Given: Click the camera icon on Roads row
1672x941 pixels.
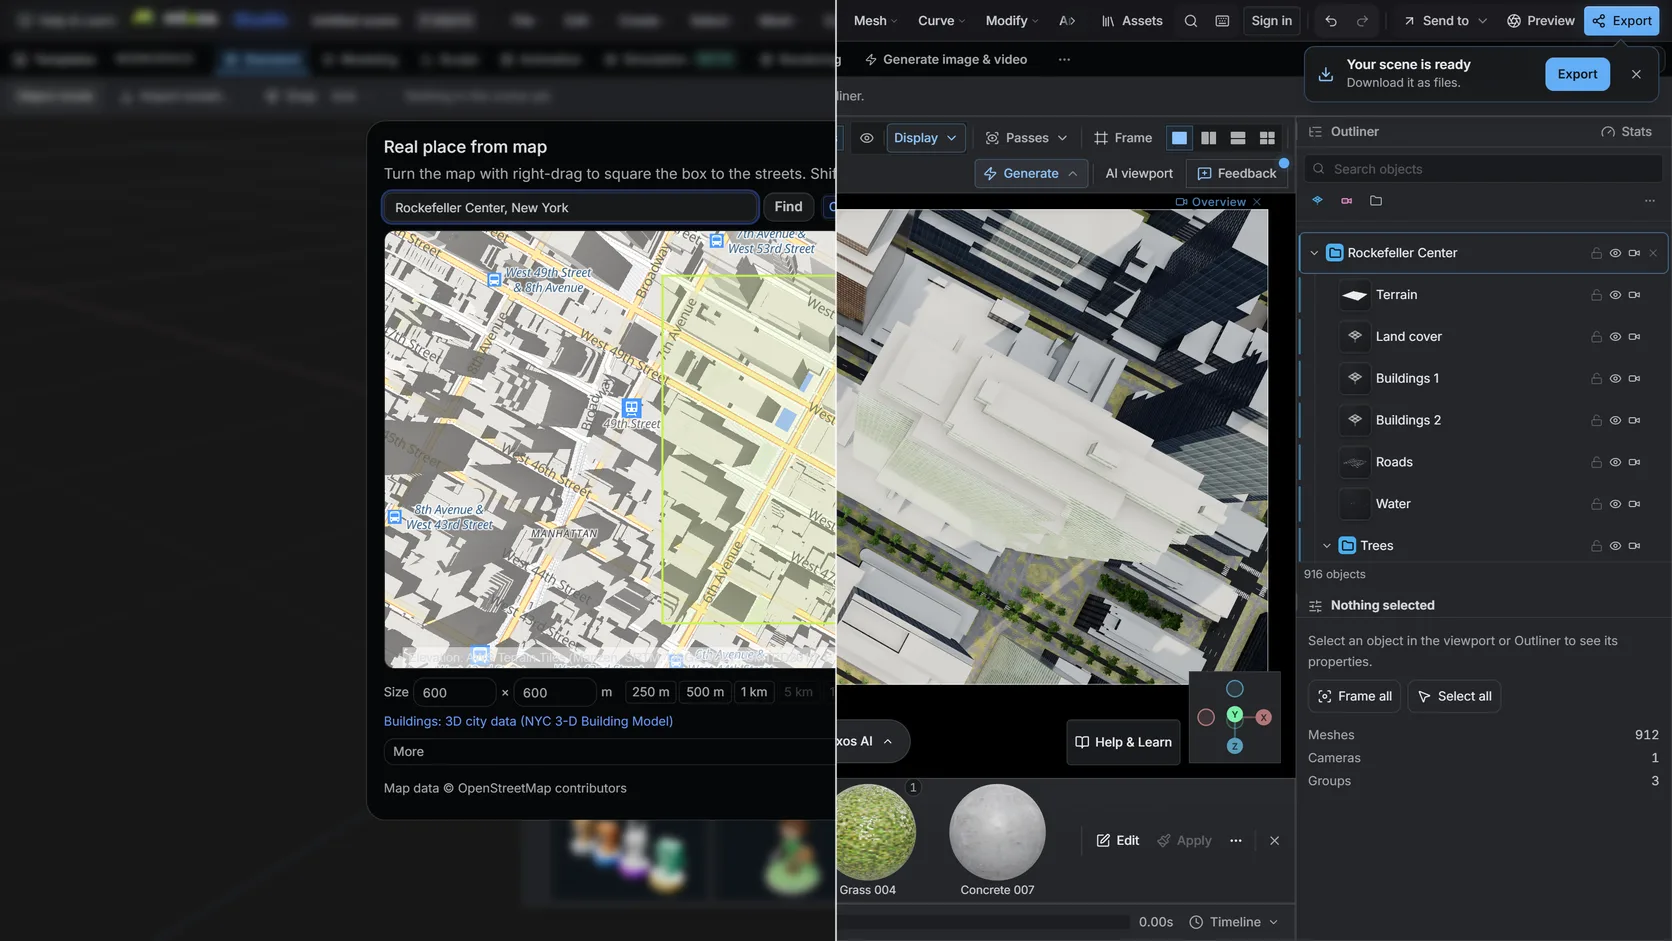Looking at the screenshot, I should click(1634, 462).
